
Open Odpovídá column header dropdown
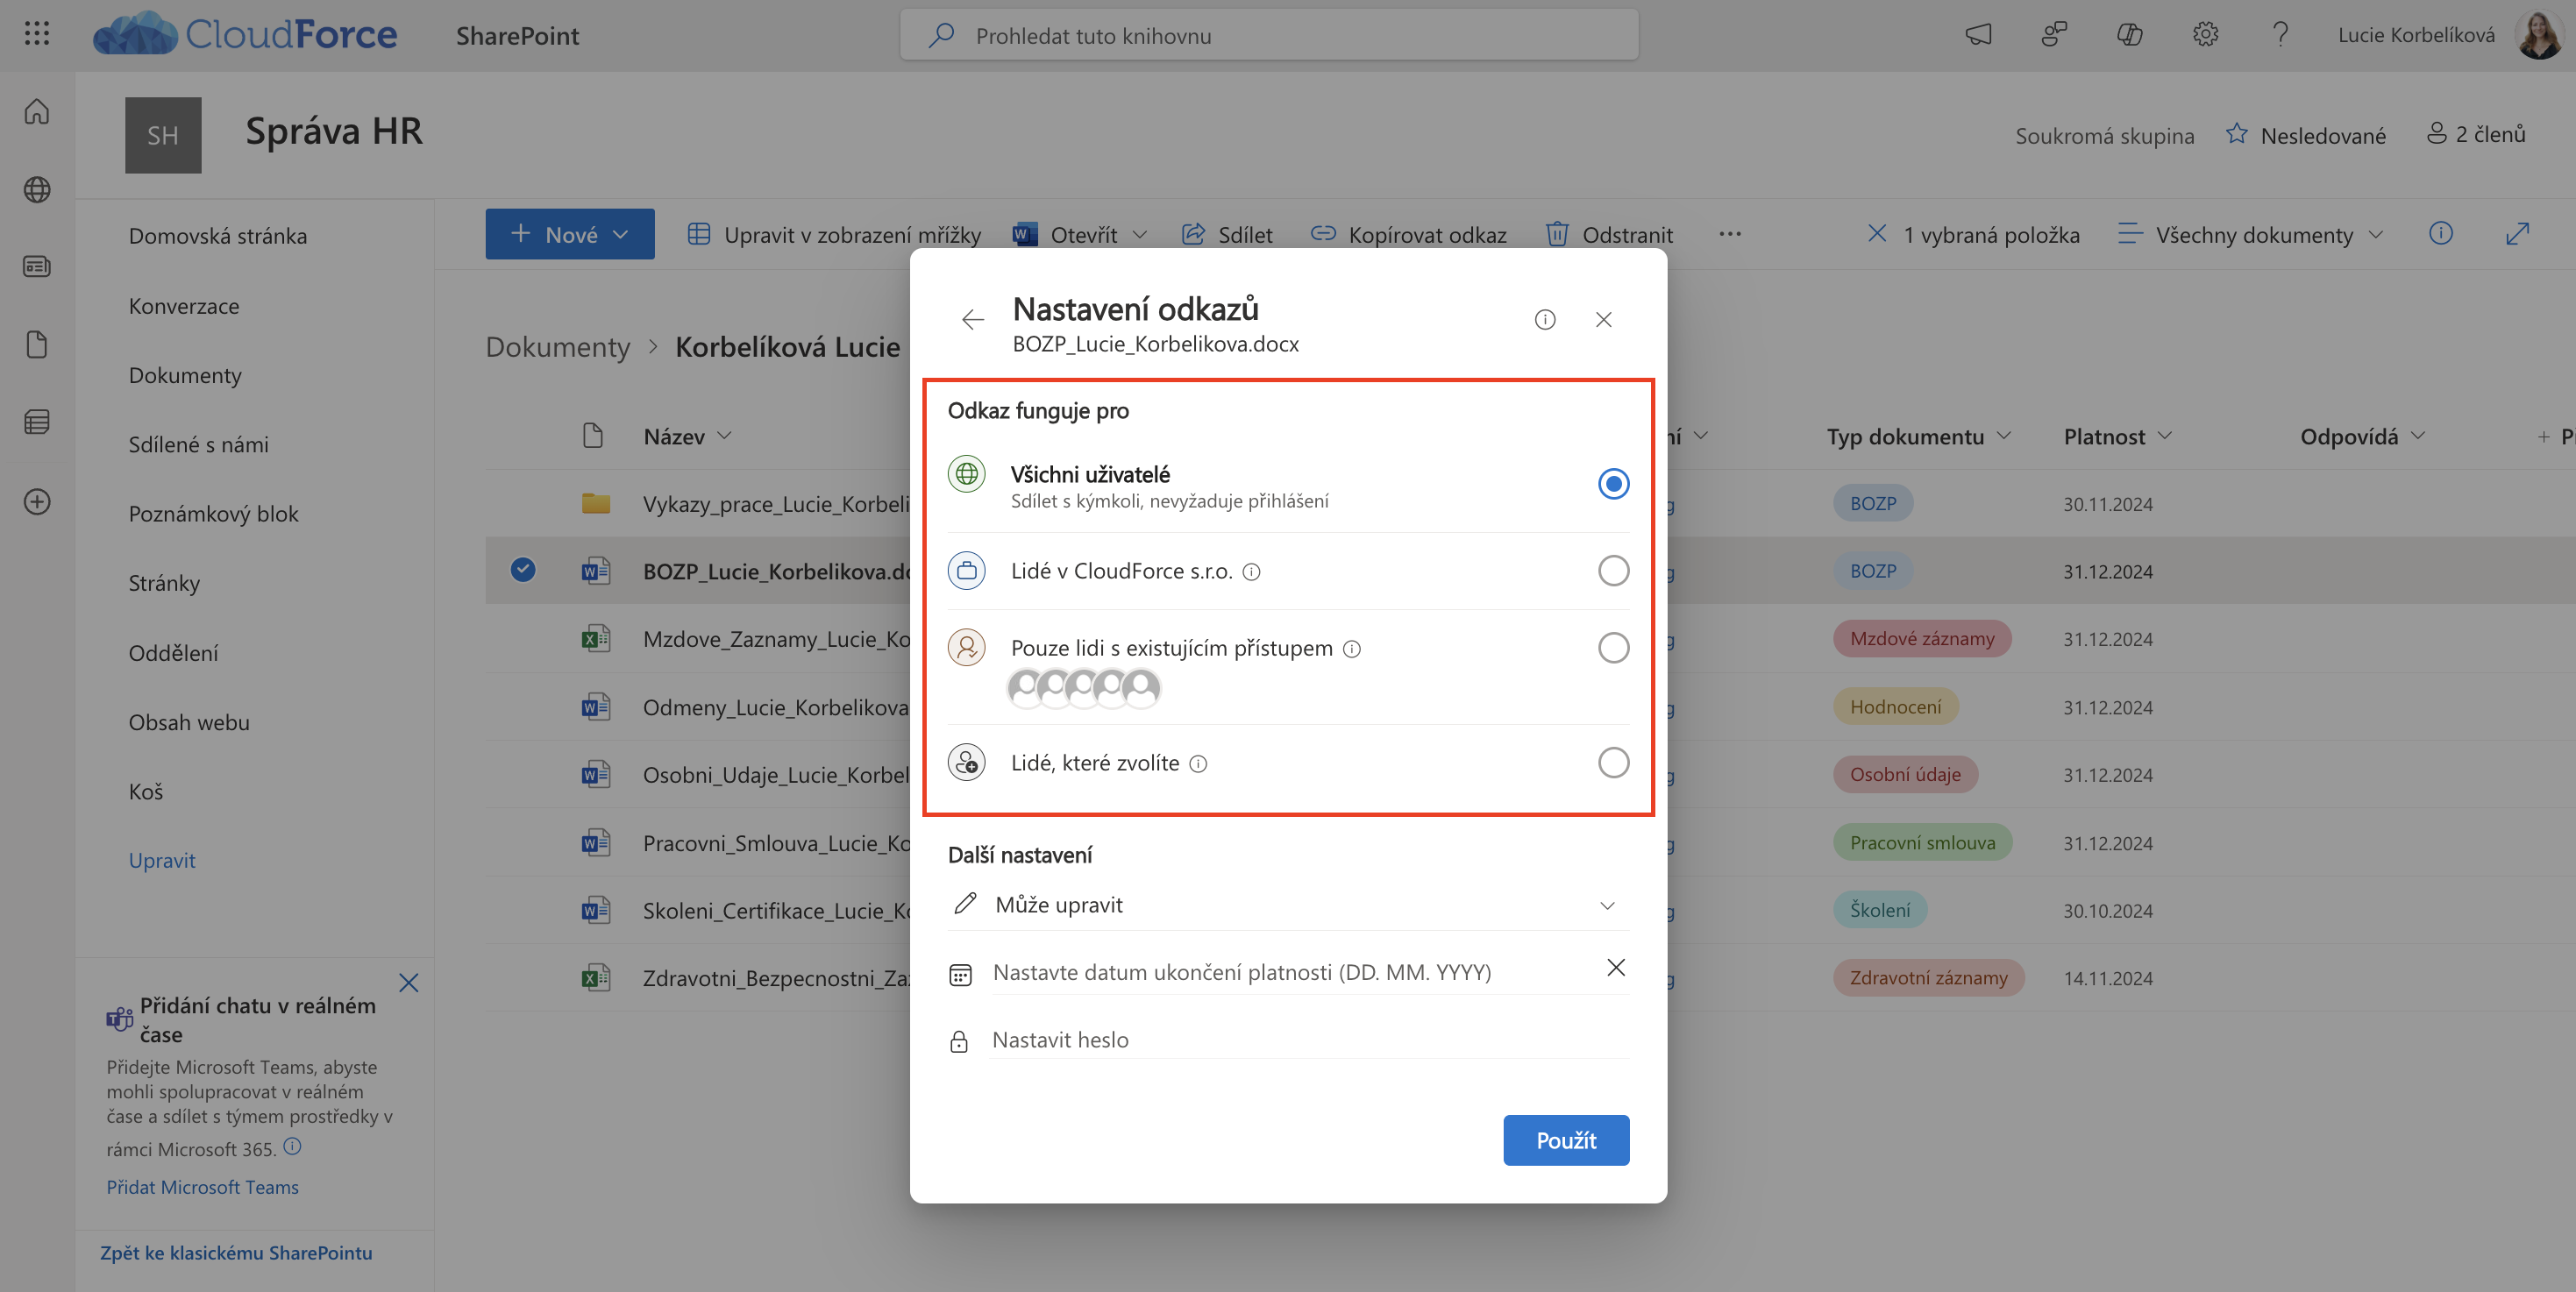pyautogui.click(x=2362, y=436)
